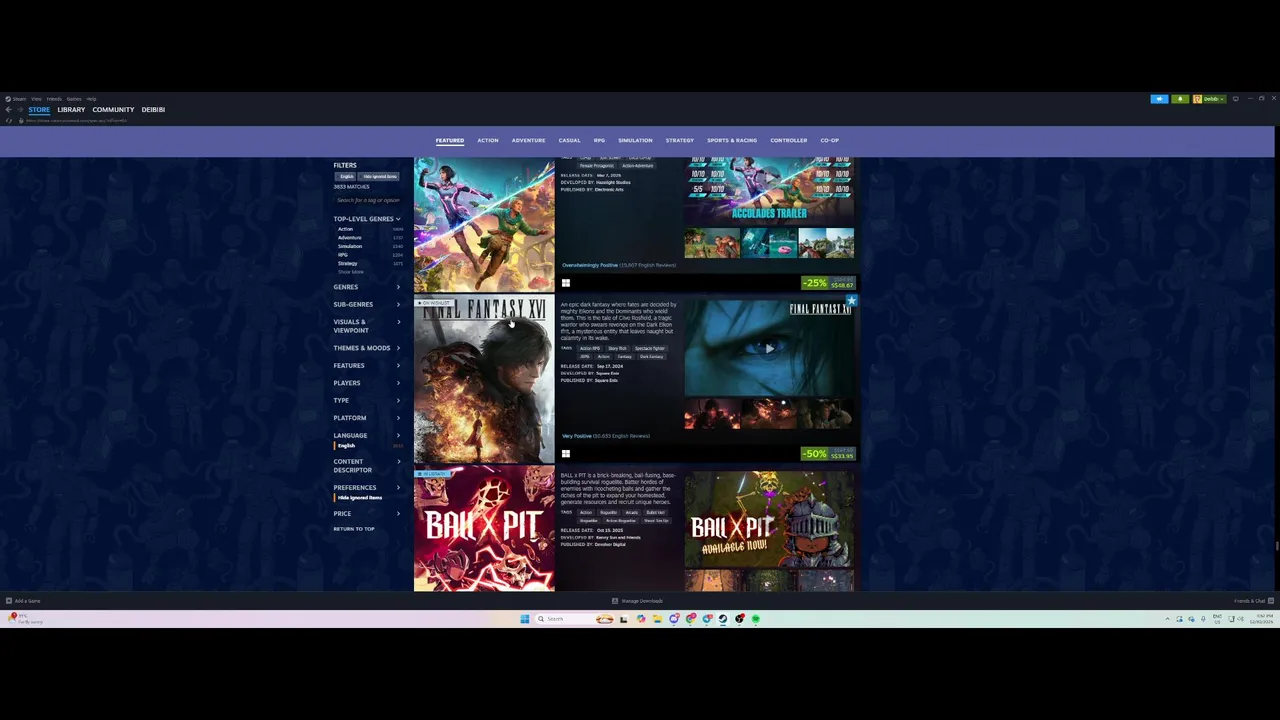
Task: Switch to the STORE tab
Action: [39, 110]
